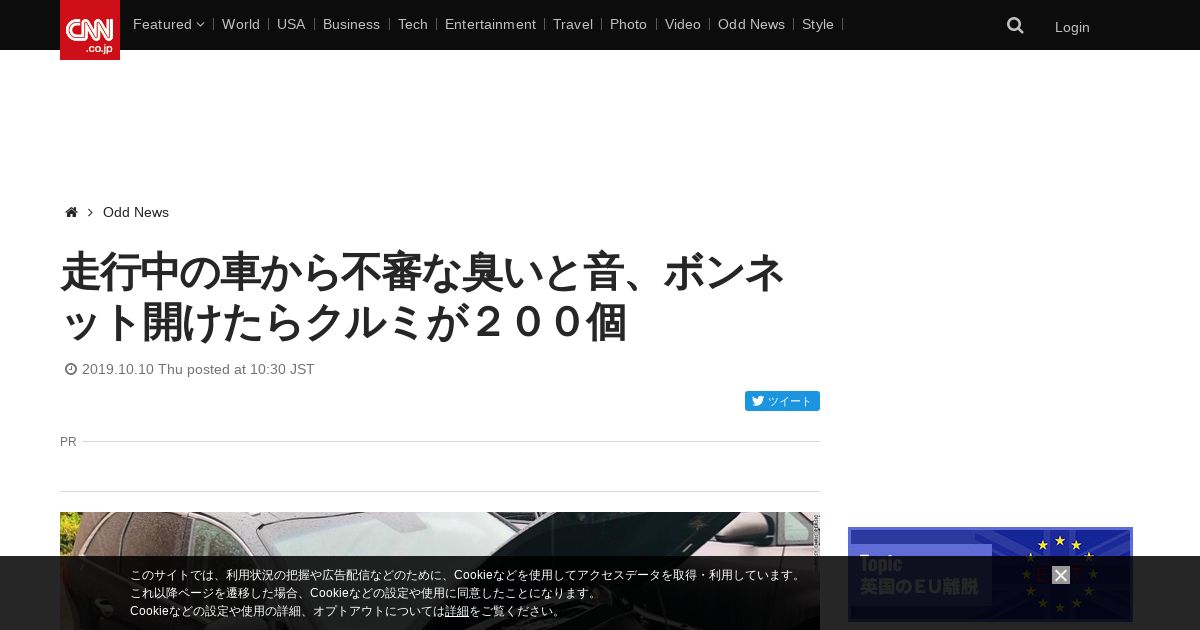This screenshot has width=1200, height=630.
Task: Open the Business section
Action: (351, 24)
